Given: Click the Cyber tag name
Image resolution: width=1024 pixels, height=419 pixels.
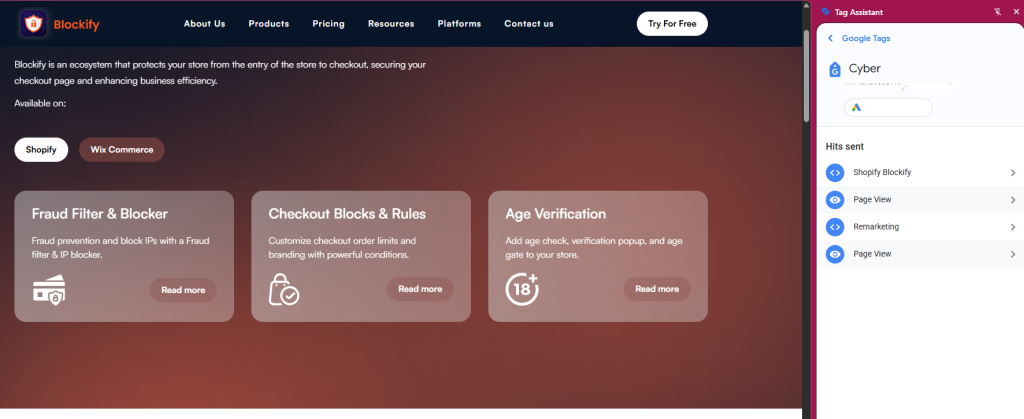Looking at the screenshot, I should [865, 69].
